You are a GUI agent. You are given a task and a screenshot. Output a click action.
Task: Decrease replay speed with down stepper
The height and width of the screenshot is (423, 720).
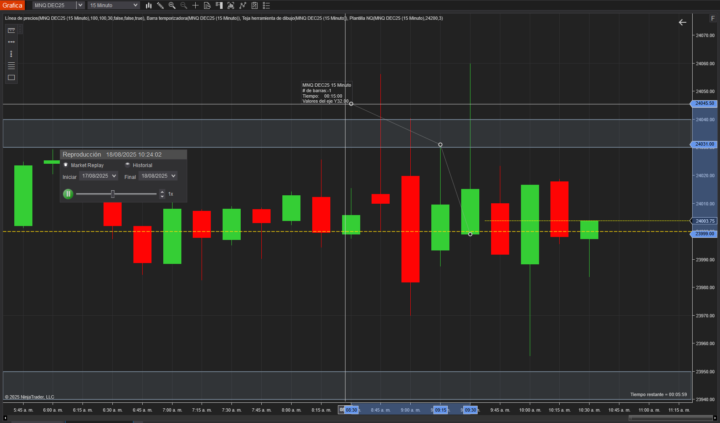tap(162, 196)
